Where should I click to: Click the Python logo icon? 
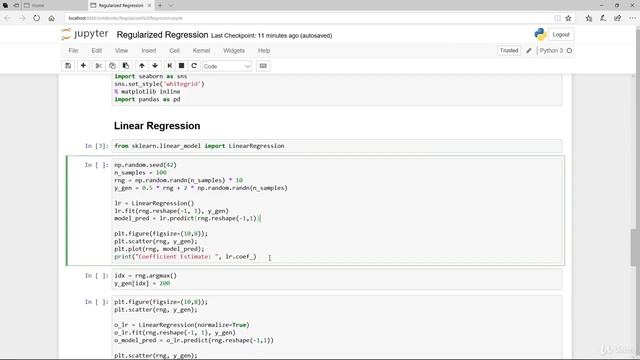[x=540, y=34]
